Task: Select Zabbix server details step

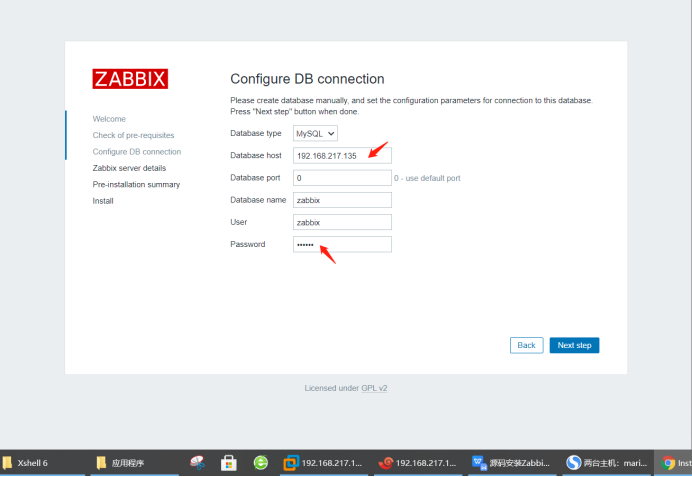Action: [x=129, y=168]
